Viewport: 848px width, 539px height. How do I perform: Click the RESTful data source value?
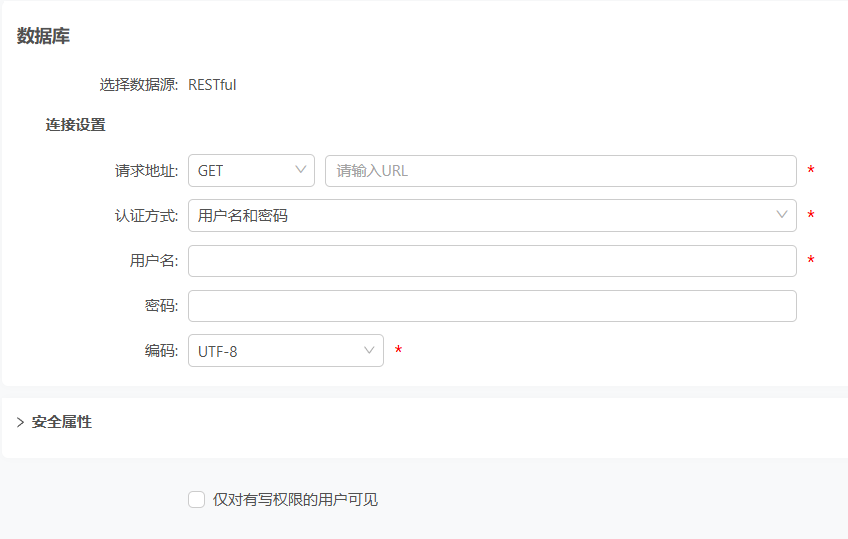click(212, 85)
